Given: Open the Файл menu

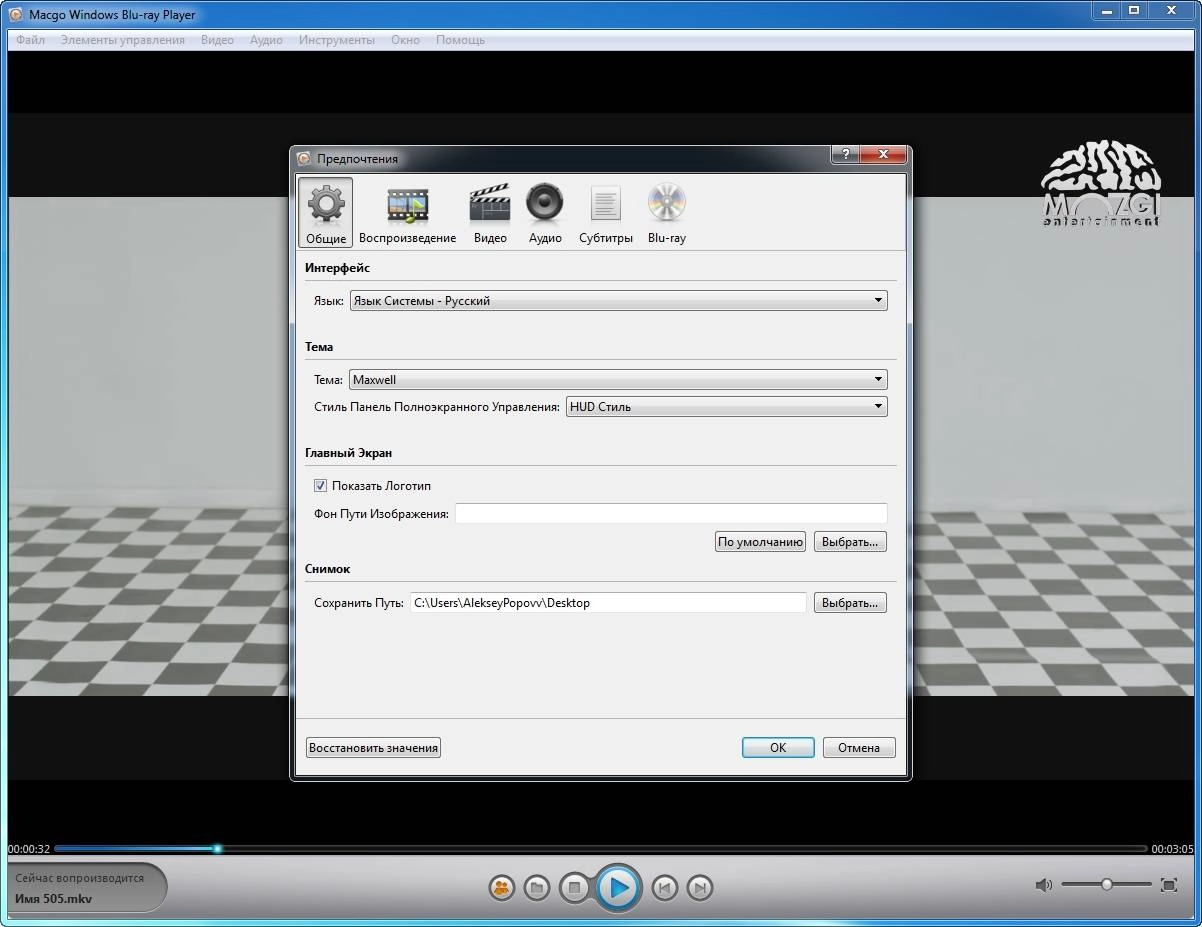Looking at the screenshot, I should [31, 40].
